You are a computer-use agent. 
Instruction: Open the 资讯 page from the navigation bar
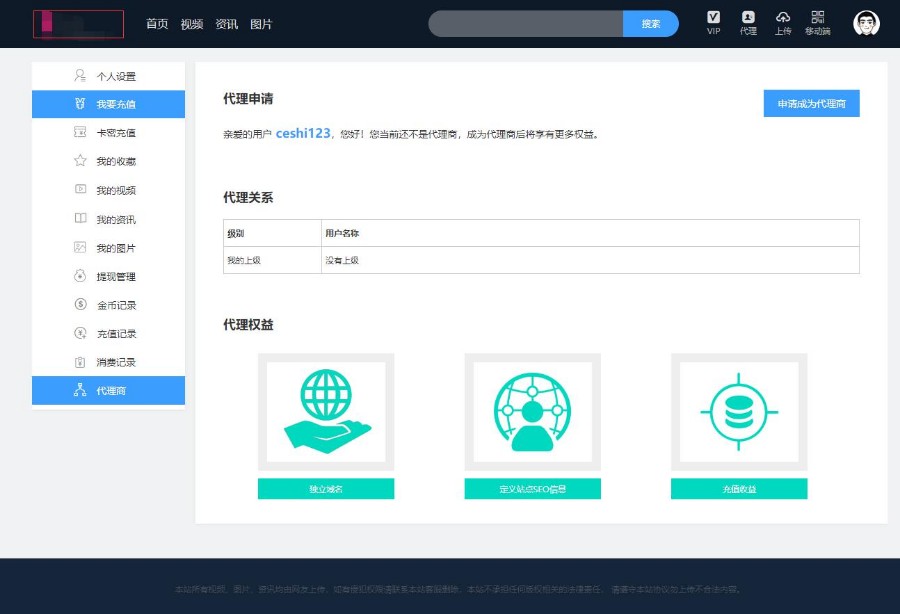(227, 24)
